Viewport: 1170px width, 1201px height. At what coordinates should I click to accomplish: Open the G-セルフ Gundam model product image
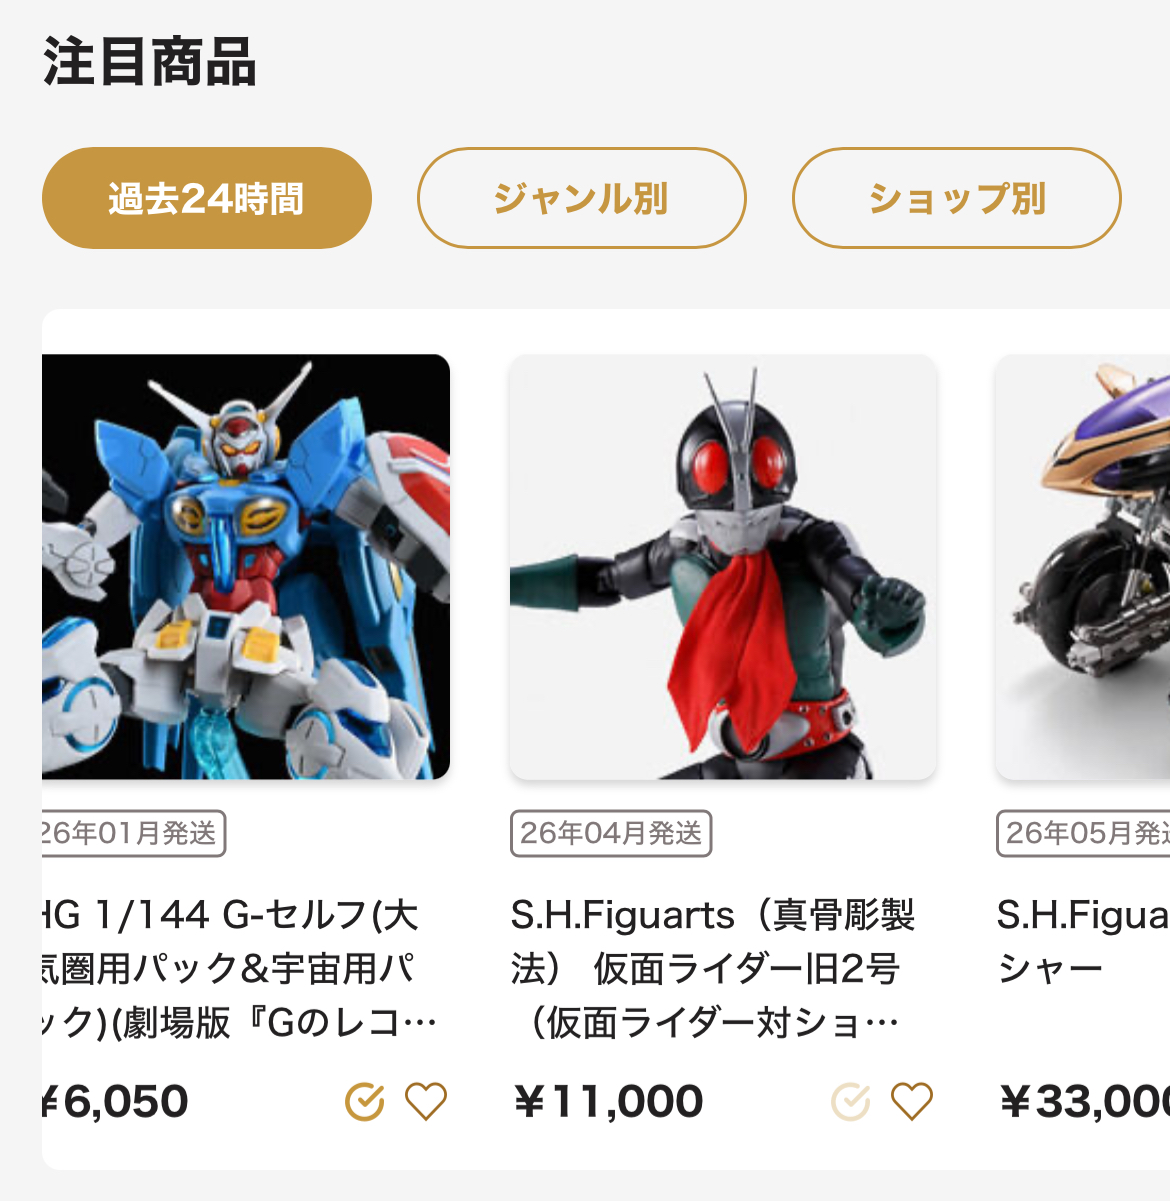[x=246, y=567]
